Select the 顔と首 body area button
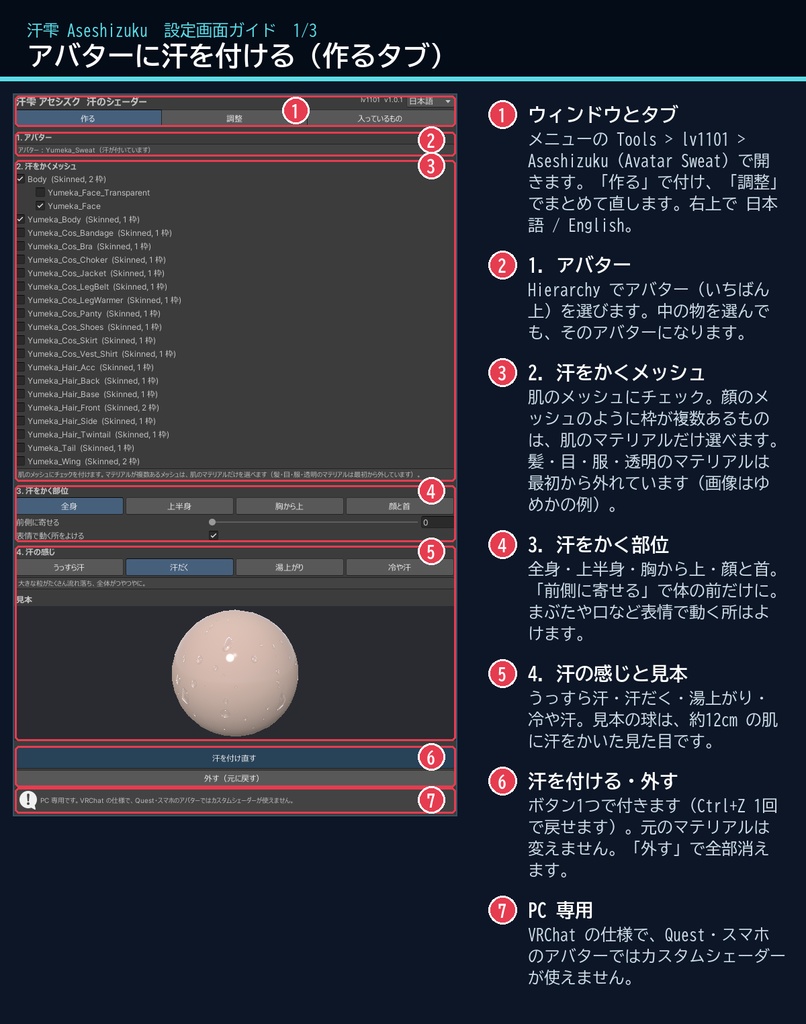Image resolution: width=806 pixels, height=1024 pixels. coord(400,506)
